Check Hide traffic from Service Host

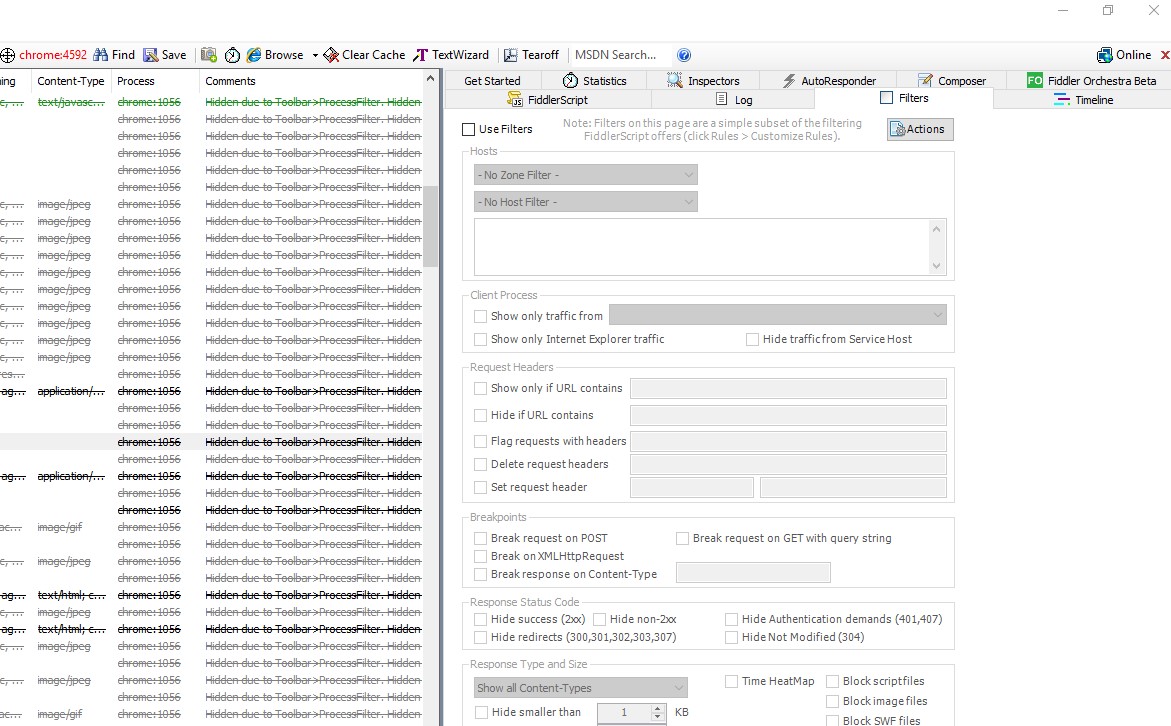pos(753,339)
